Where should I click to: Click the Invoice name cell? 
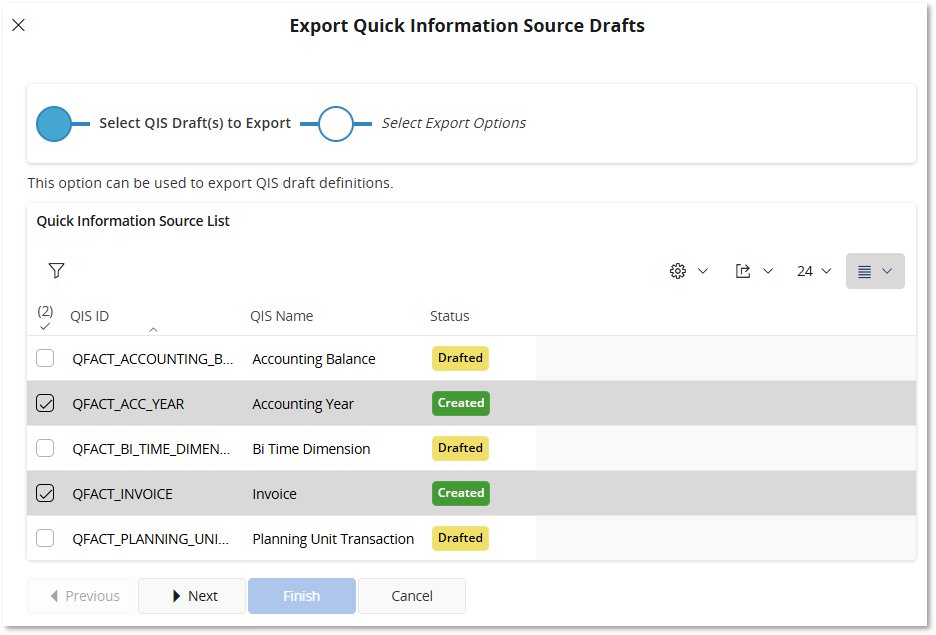(275, 494)
